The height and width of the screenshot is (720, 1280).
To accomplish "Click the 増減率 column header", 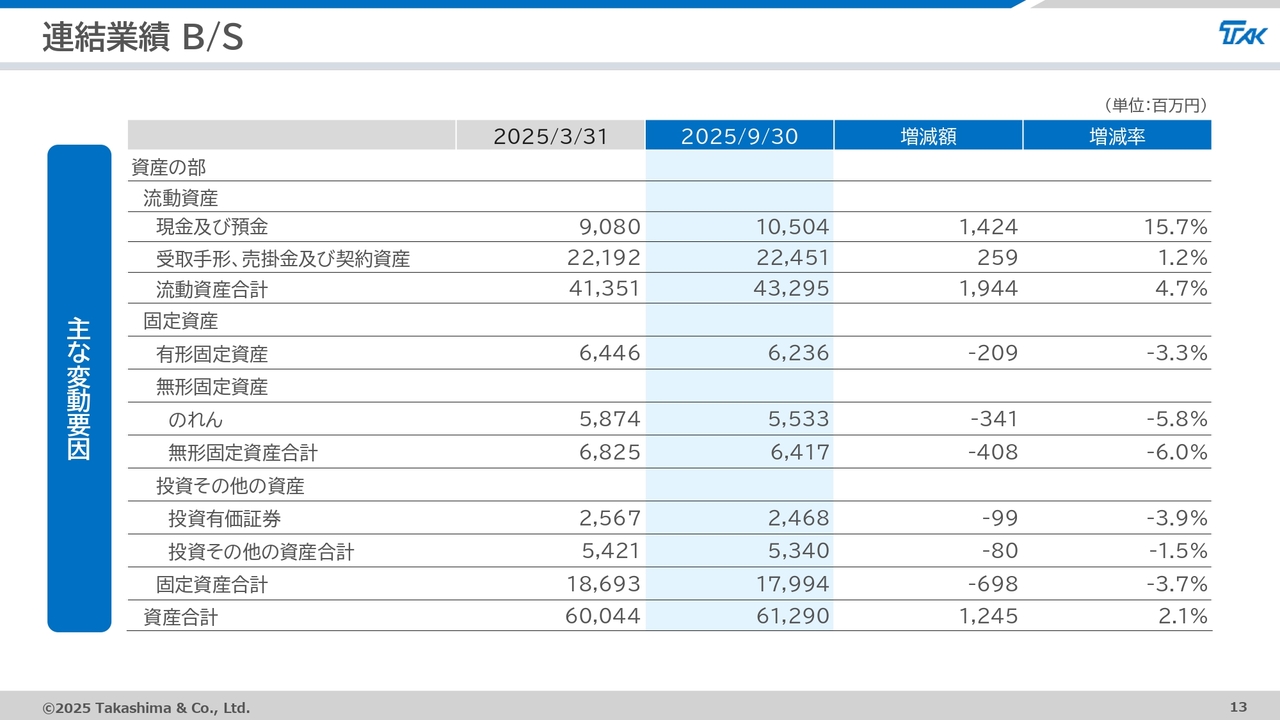I will tap(1116, 136).
